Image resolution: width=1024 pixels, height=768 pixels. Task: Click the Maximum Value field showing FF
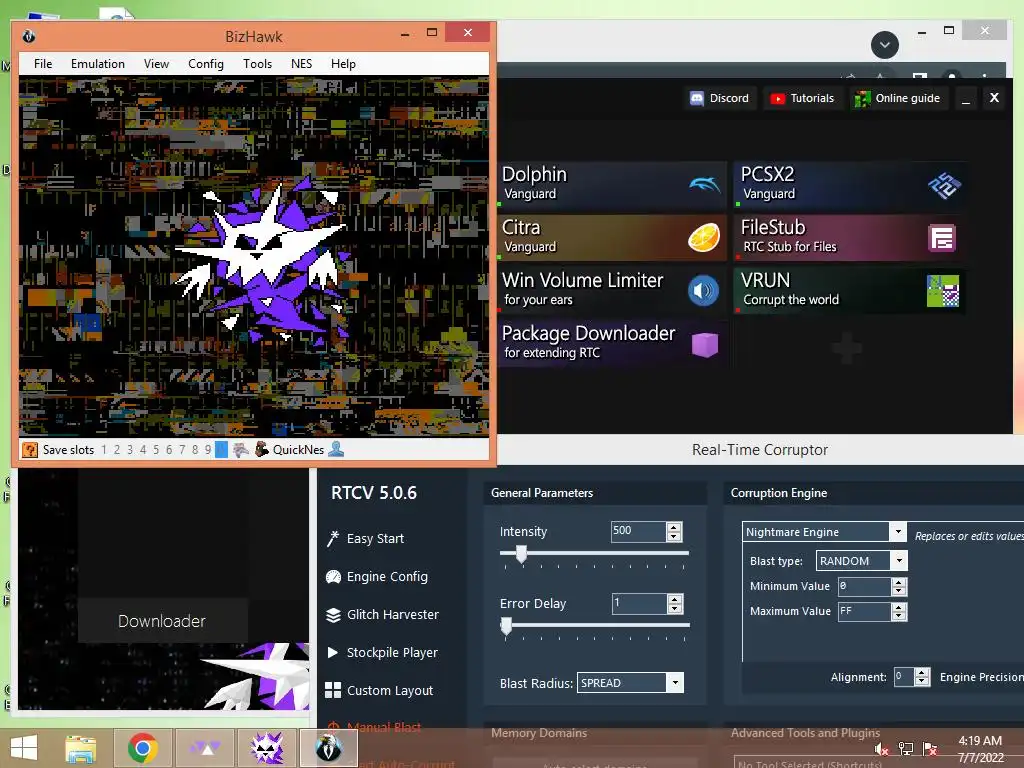[865, 611]
